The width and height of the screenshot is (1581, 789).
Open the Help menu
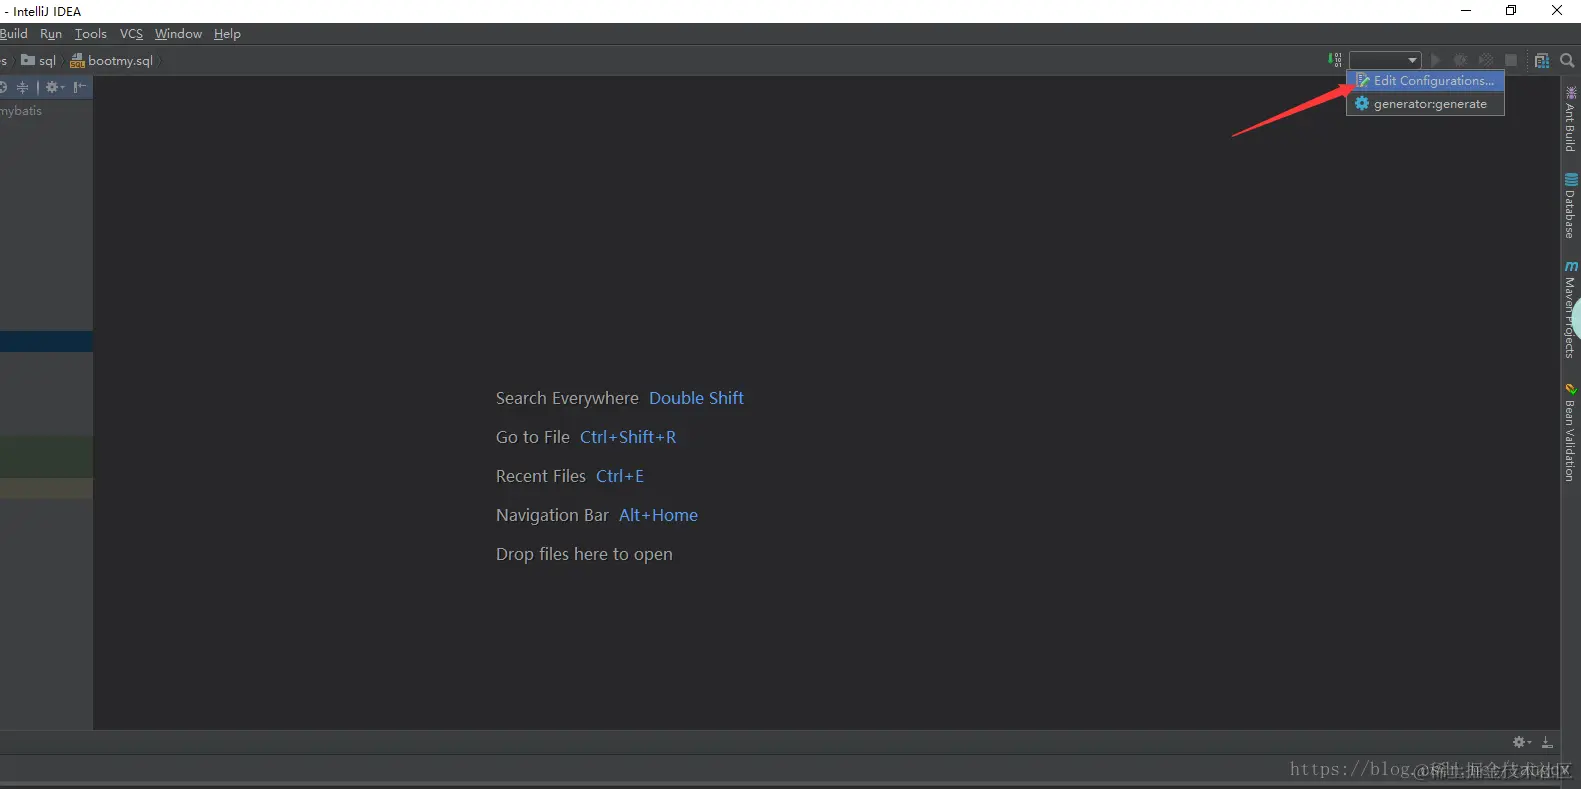coord(227,34)
